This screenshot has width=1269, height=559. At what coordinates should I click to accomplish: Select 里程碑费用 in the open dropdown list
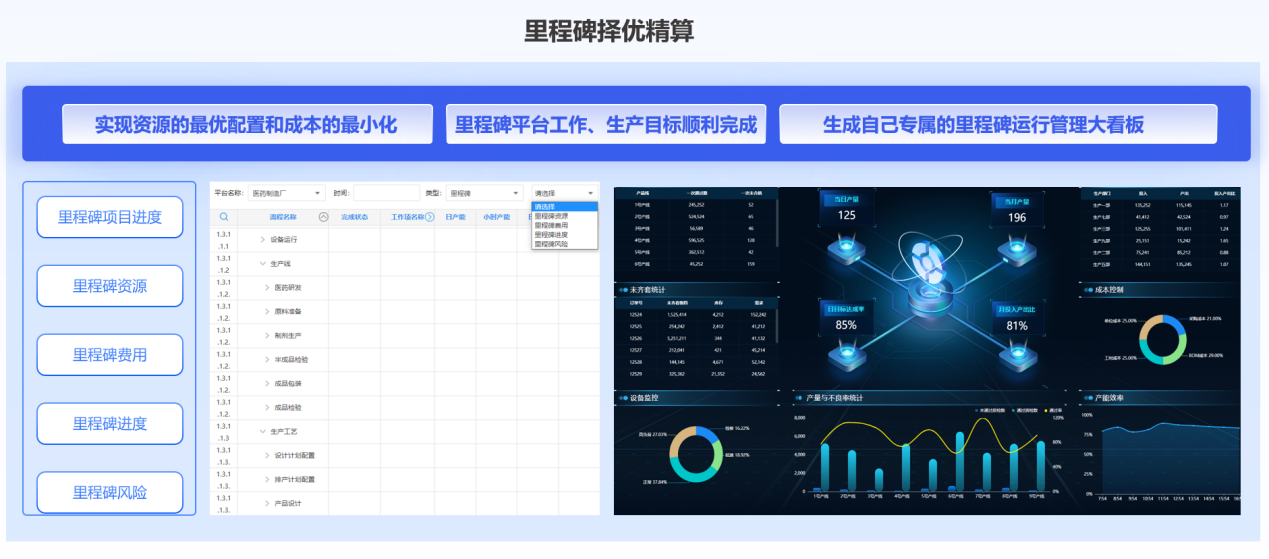(551, 225)
